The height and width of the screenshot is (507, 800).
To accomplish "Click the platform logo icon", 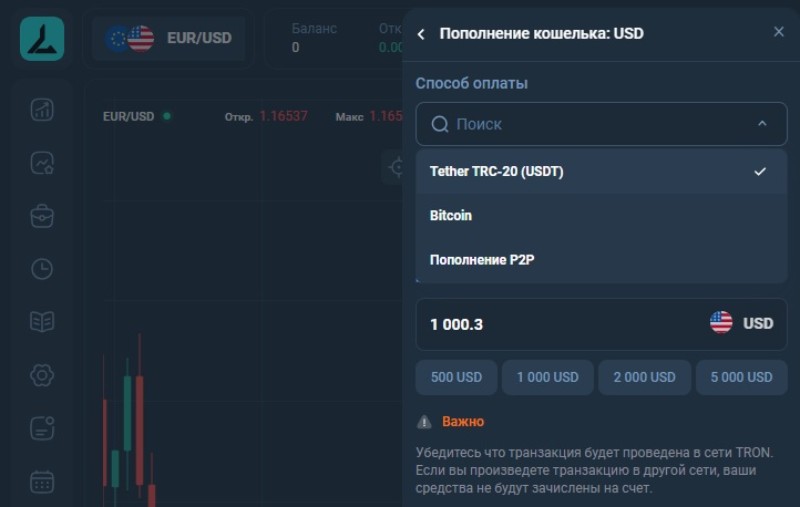I will [x=42, y=39].
